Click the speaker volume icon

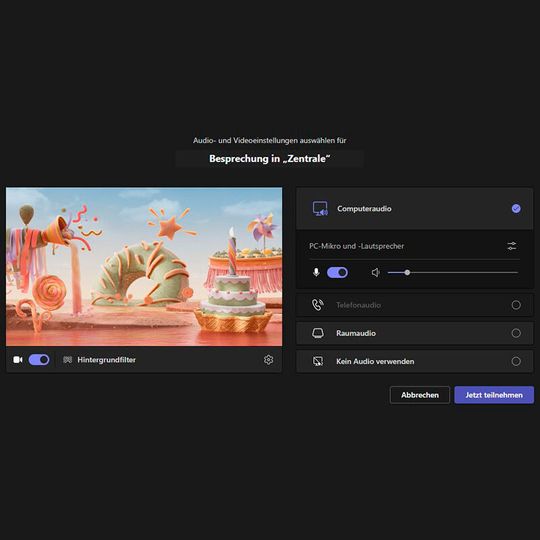(x=375, y=272)
